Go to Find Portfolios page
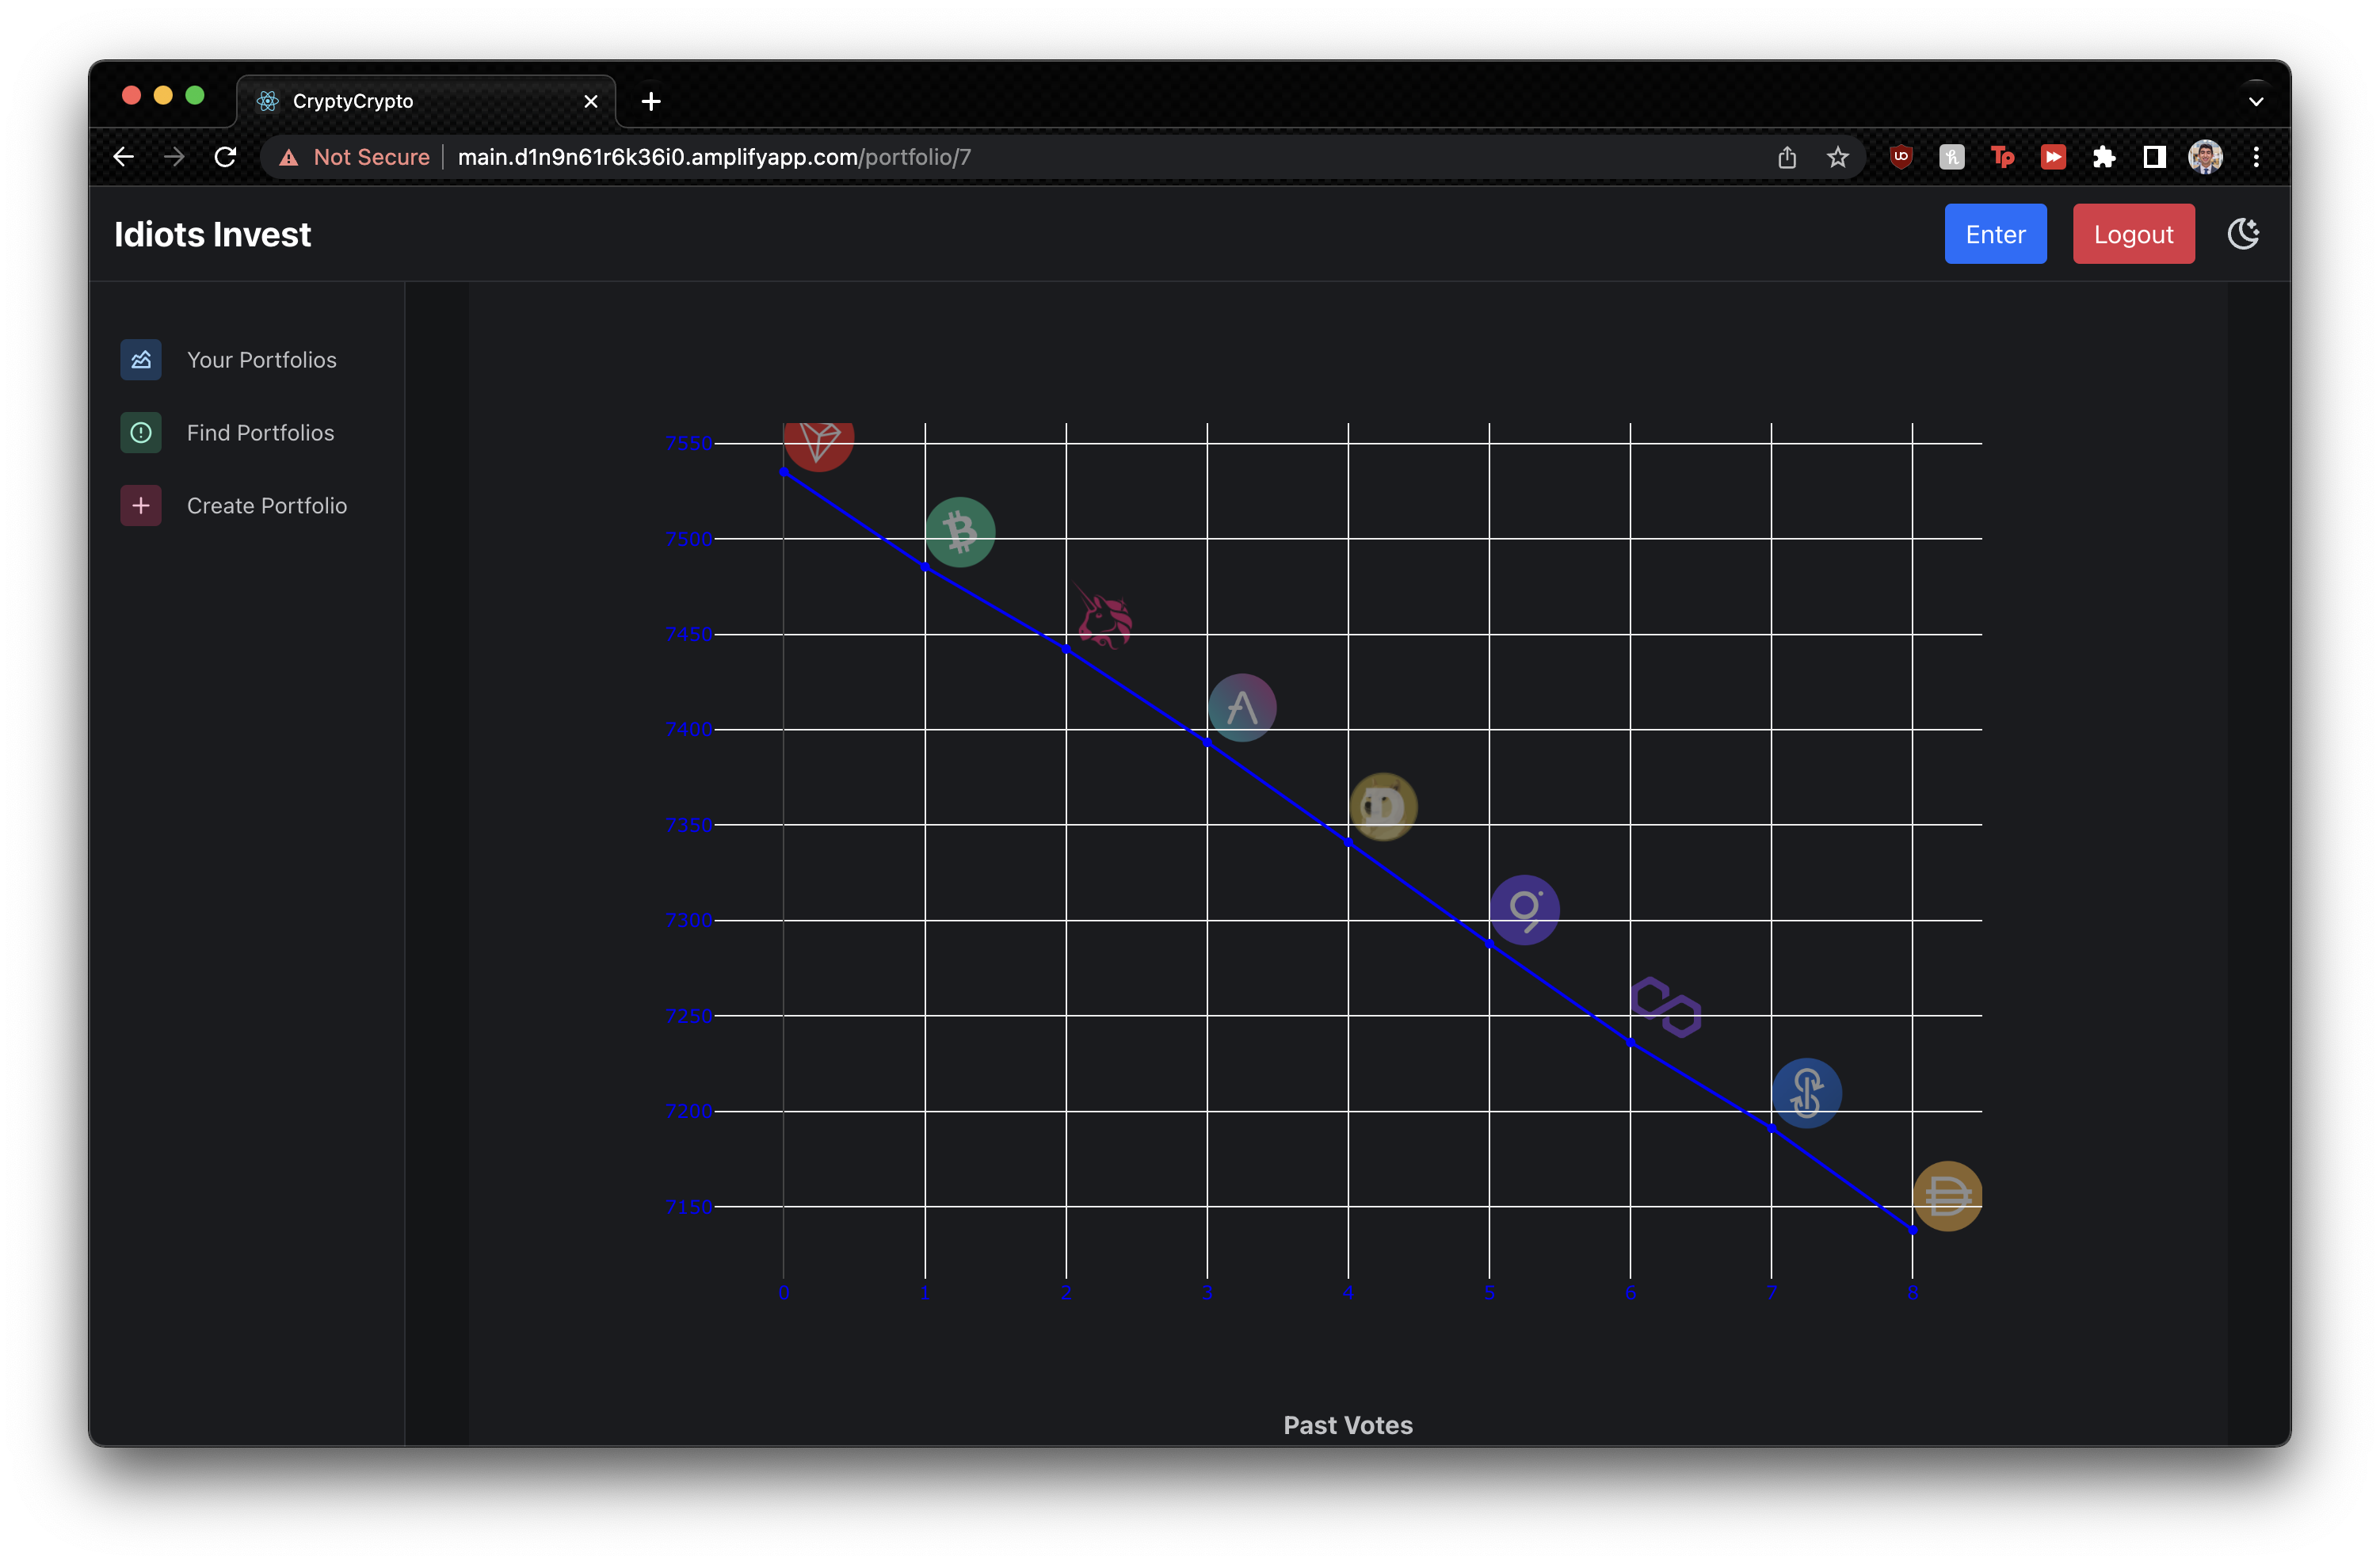Image resolution: width=2380 pixels, height=1564 pixels. point(260,433)
